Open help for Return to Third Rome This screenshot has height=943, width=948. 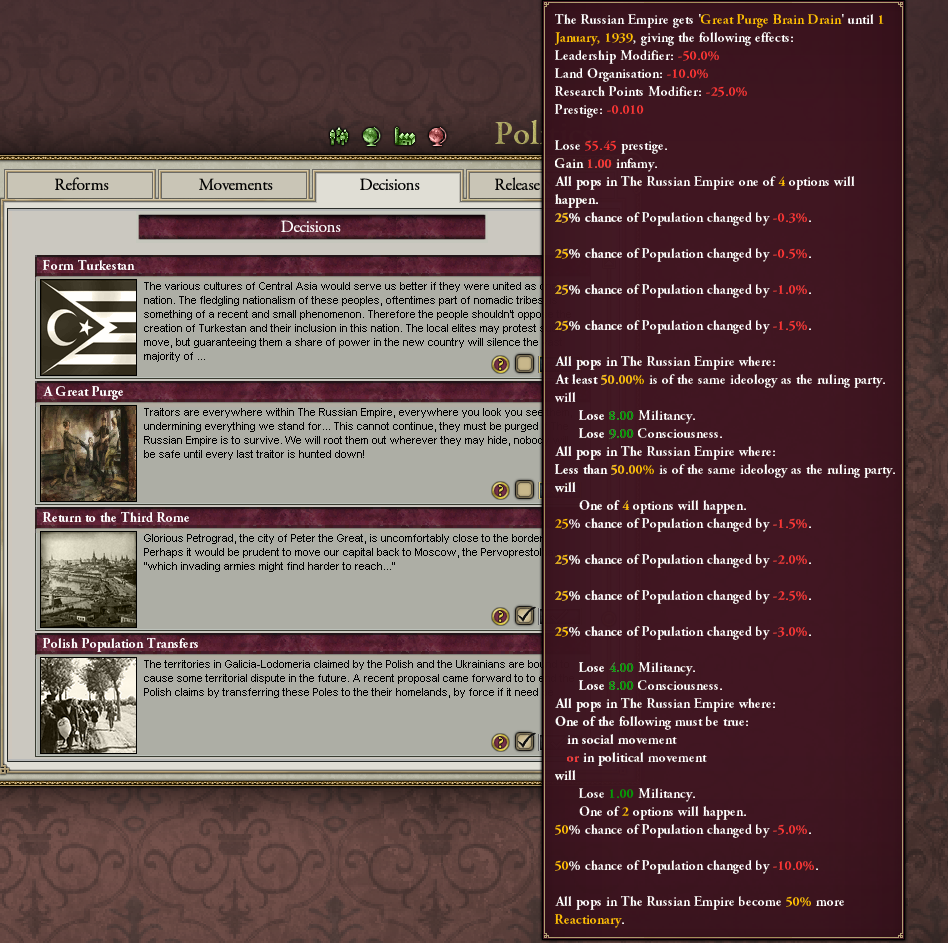[500, 616]
